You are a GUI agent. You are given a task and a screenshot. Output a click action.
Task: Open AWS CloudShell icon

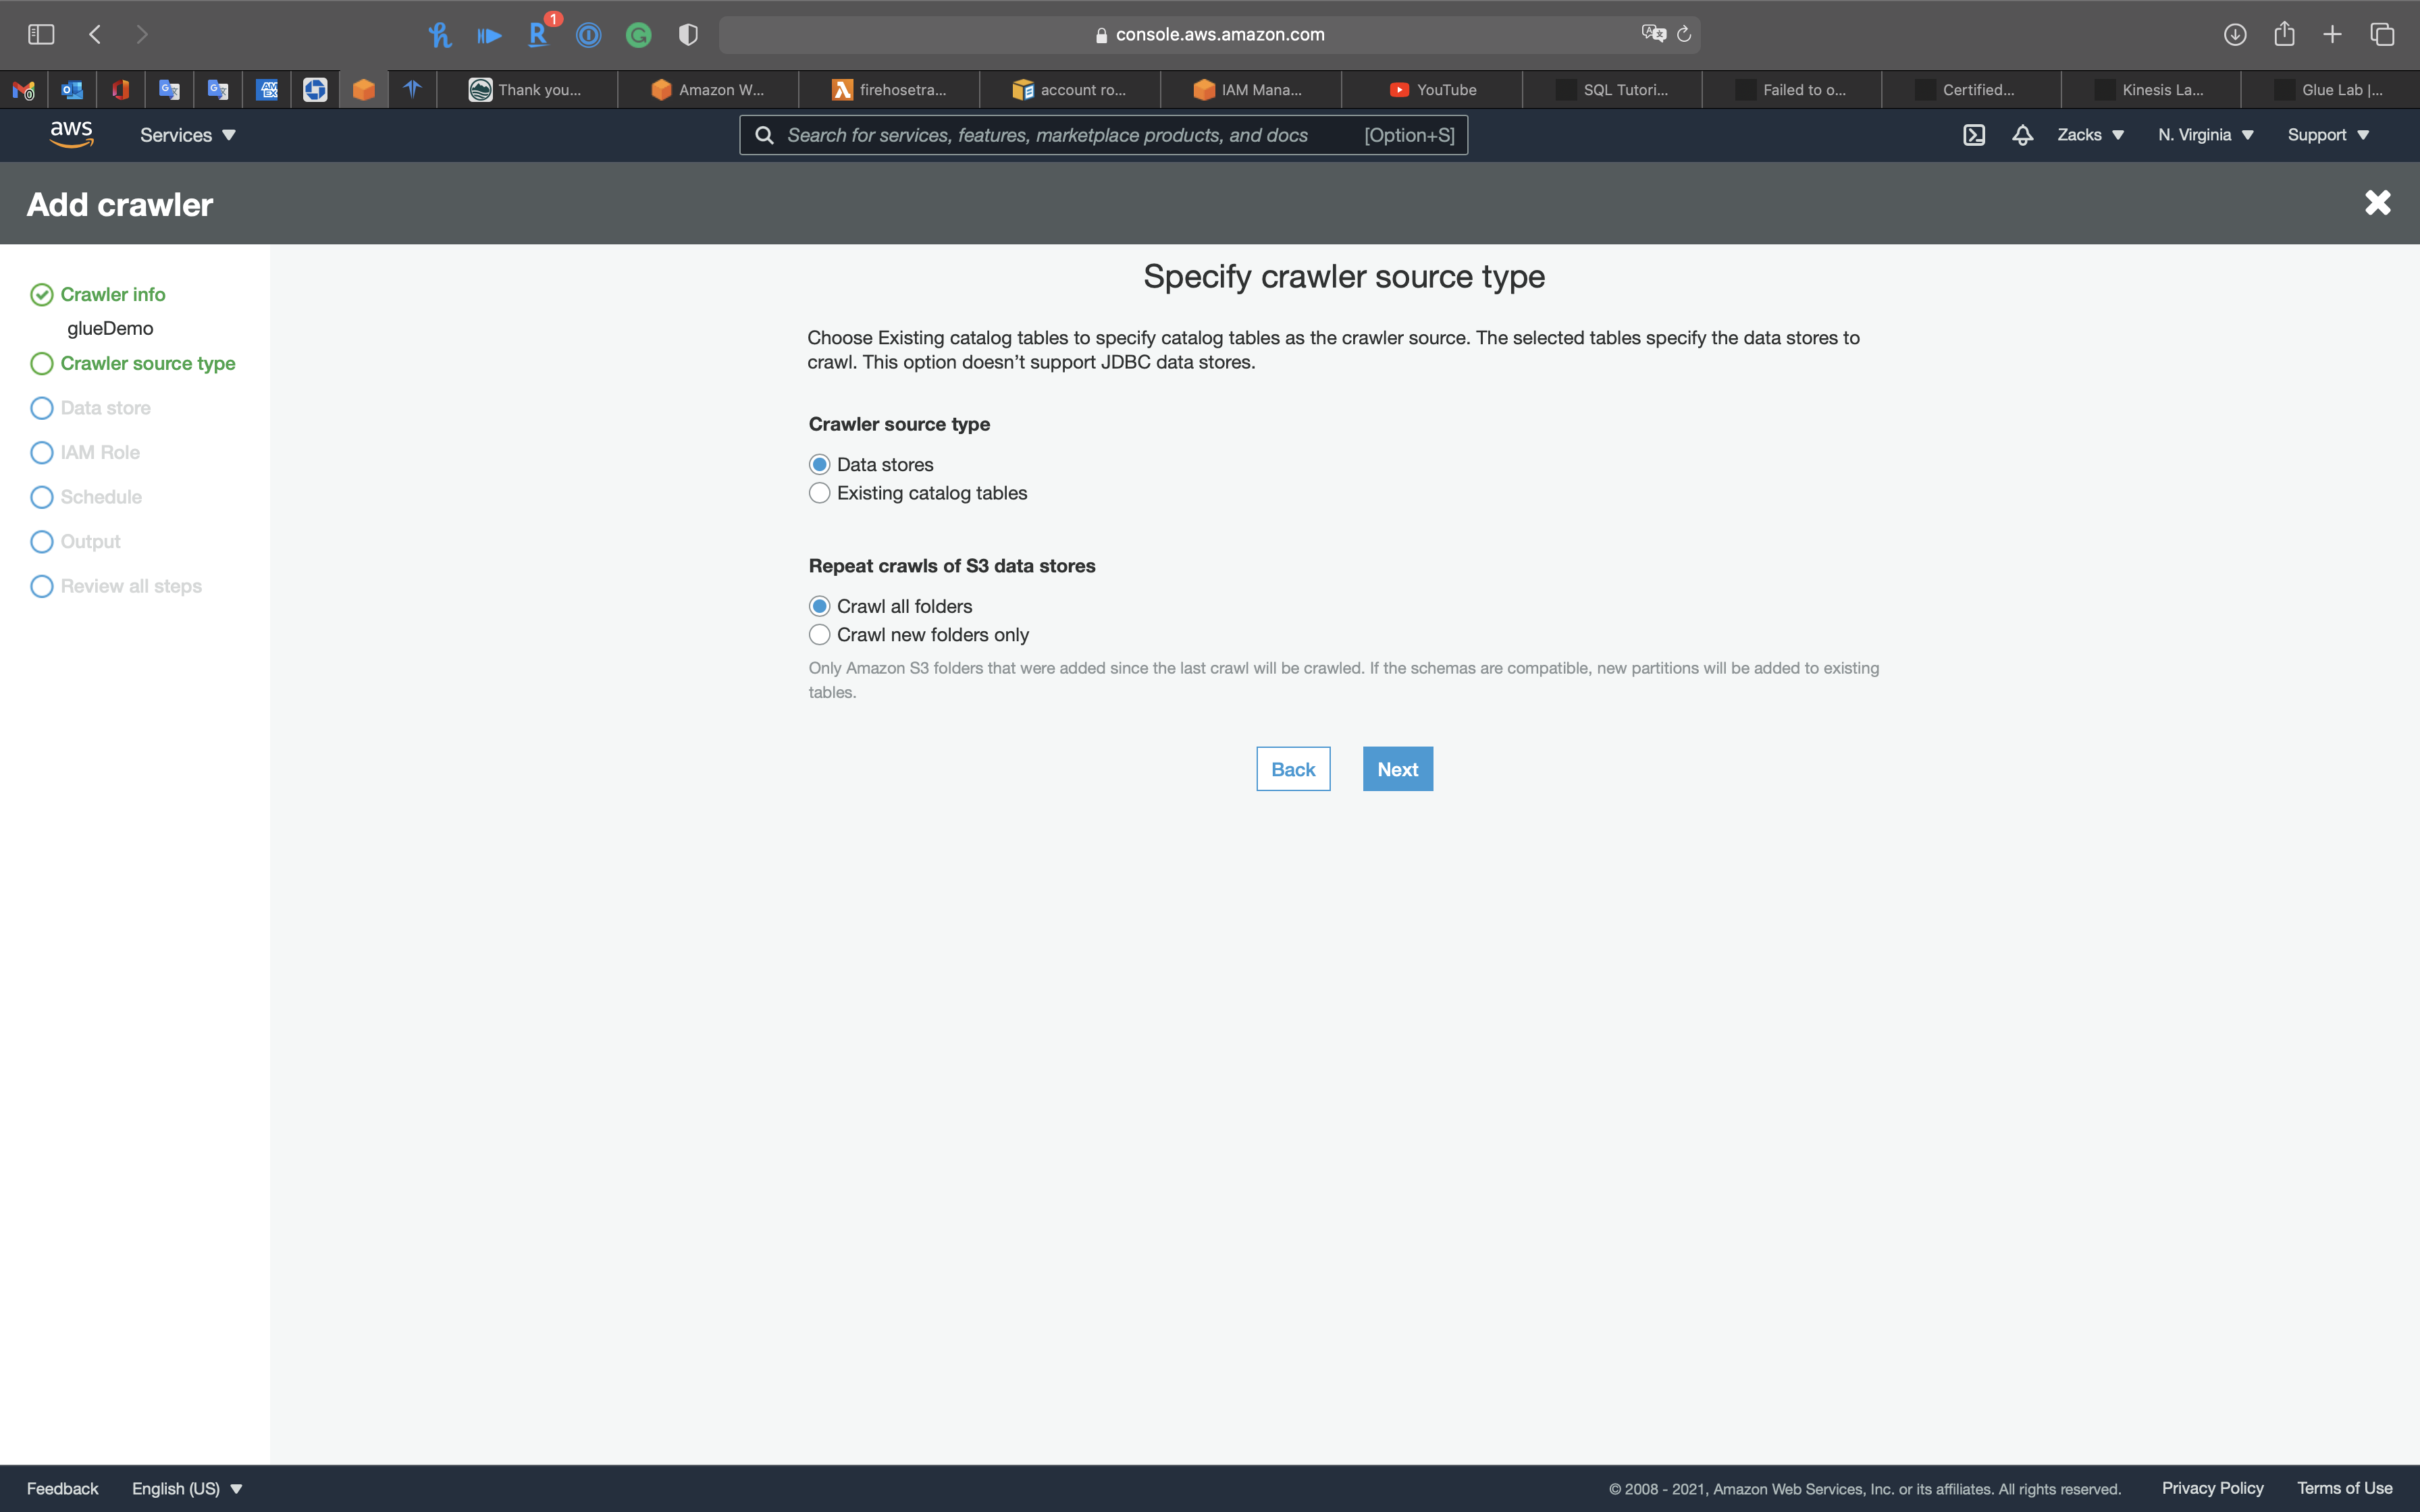(x=1974, y=135)
